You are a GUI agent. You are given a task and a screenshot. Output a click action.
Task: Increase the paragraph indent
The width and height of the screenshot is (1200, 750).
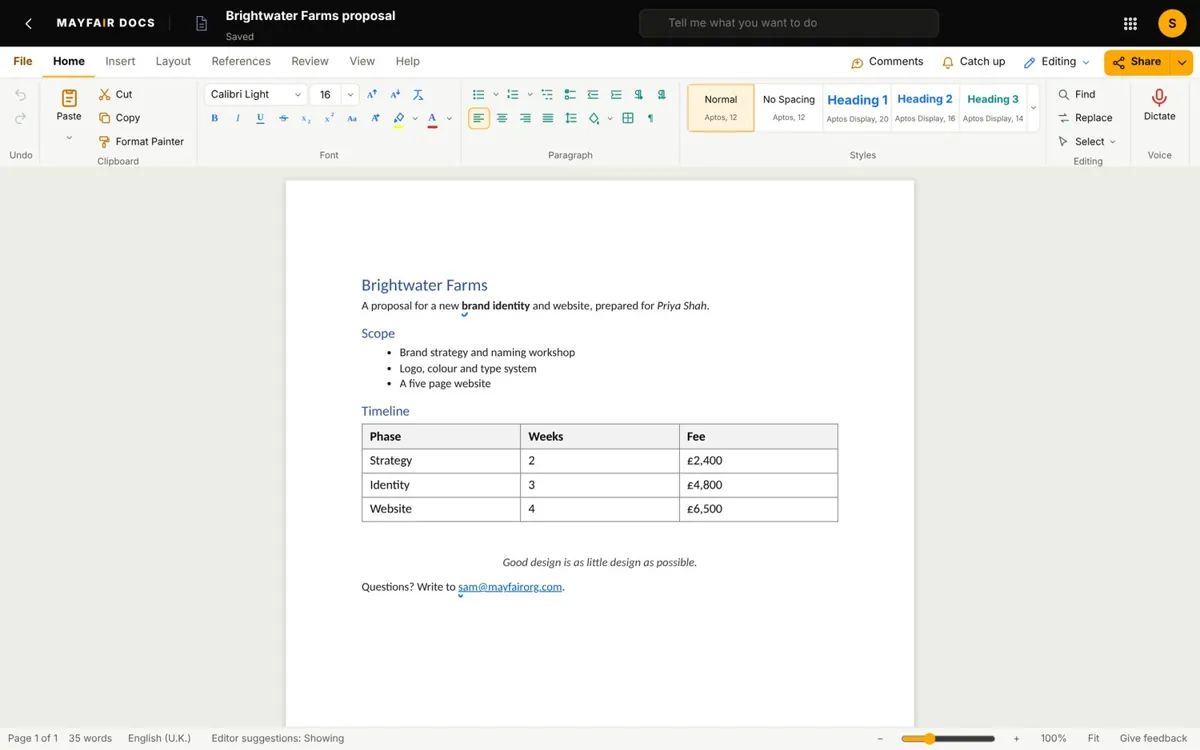coord(616,94)
